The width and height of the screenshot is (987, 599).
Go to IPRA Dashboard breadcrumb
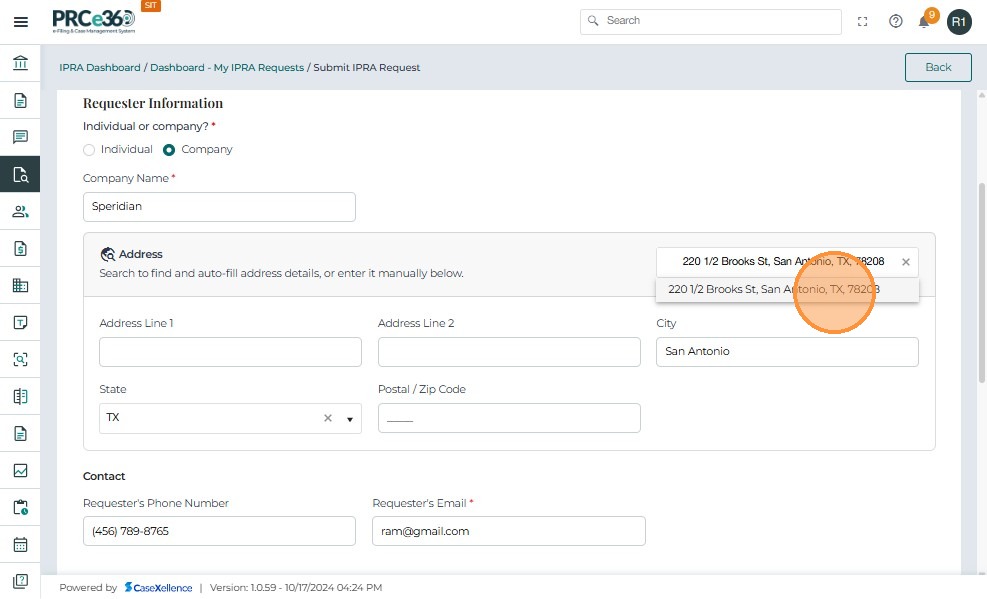coord(100,68)
